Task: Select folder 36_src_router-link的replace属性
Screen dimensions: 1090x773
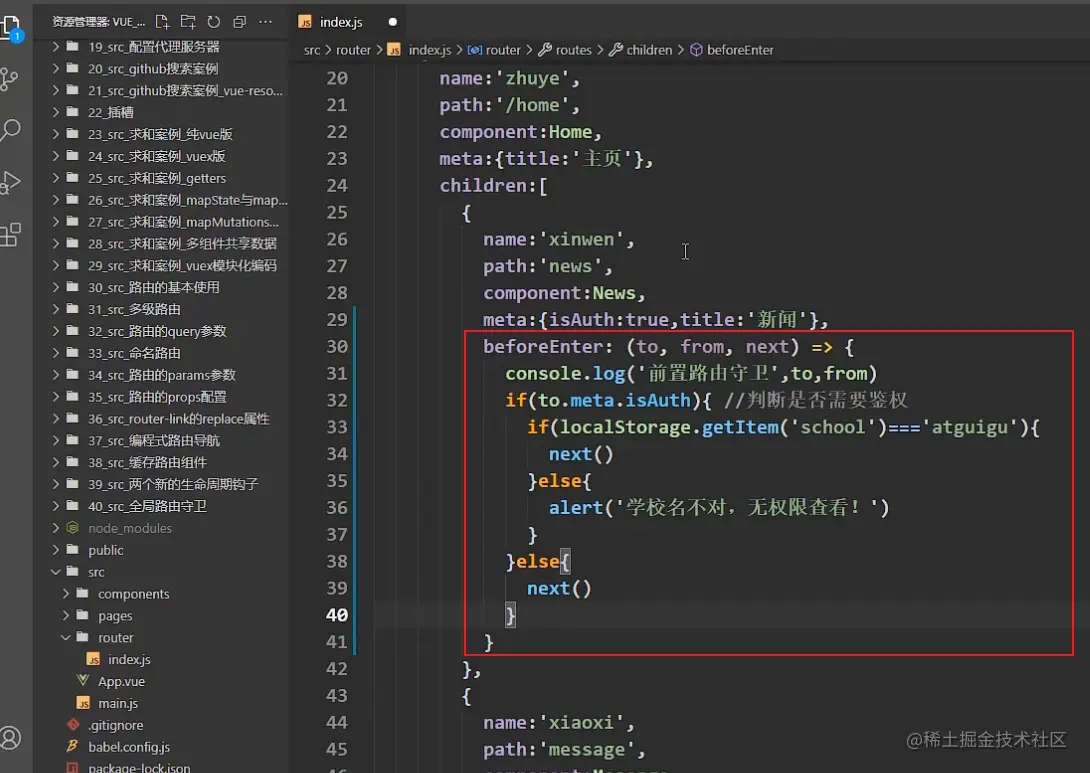Action: [179, 418]
